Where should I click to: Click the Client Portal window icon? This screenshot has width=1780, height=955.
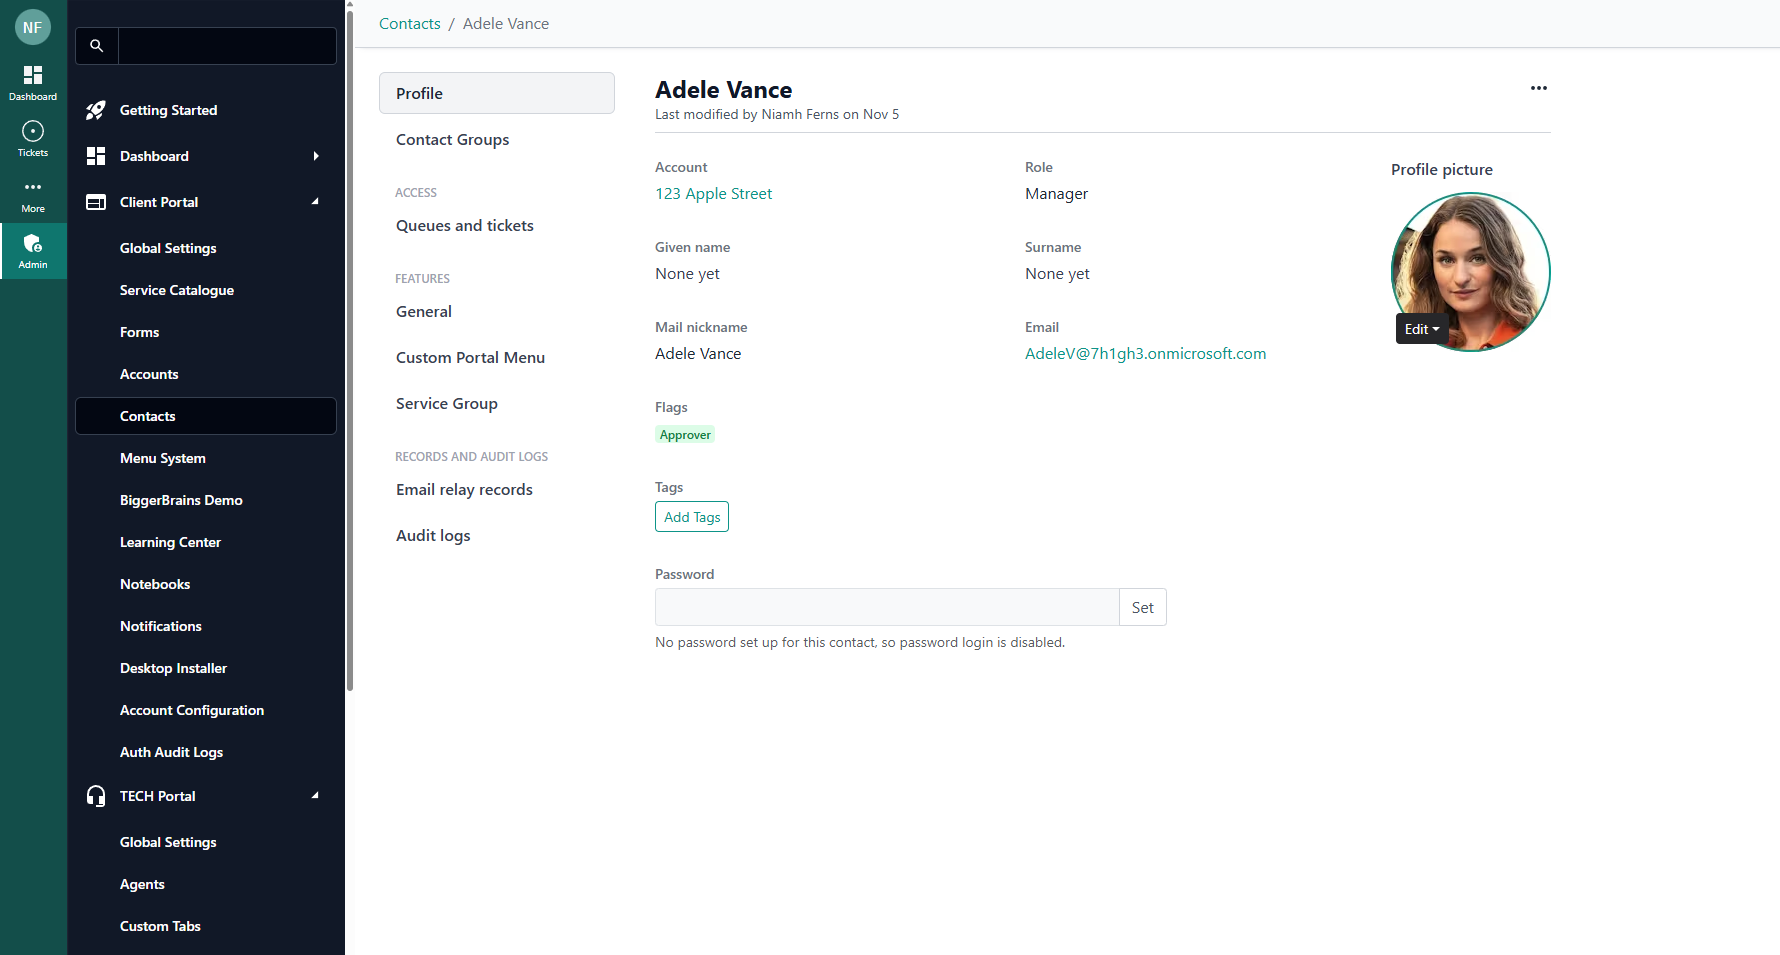[x=96, y=202]
